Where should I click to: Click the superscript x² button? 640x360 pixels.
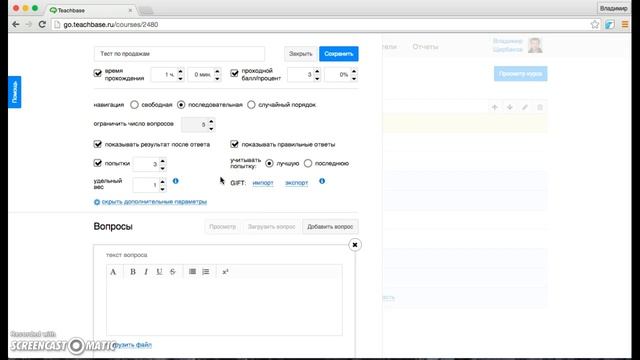[x=225, y=272]
